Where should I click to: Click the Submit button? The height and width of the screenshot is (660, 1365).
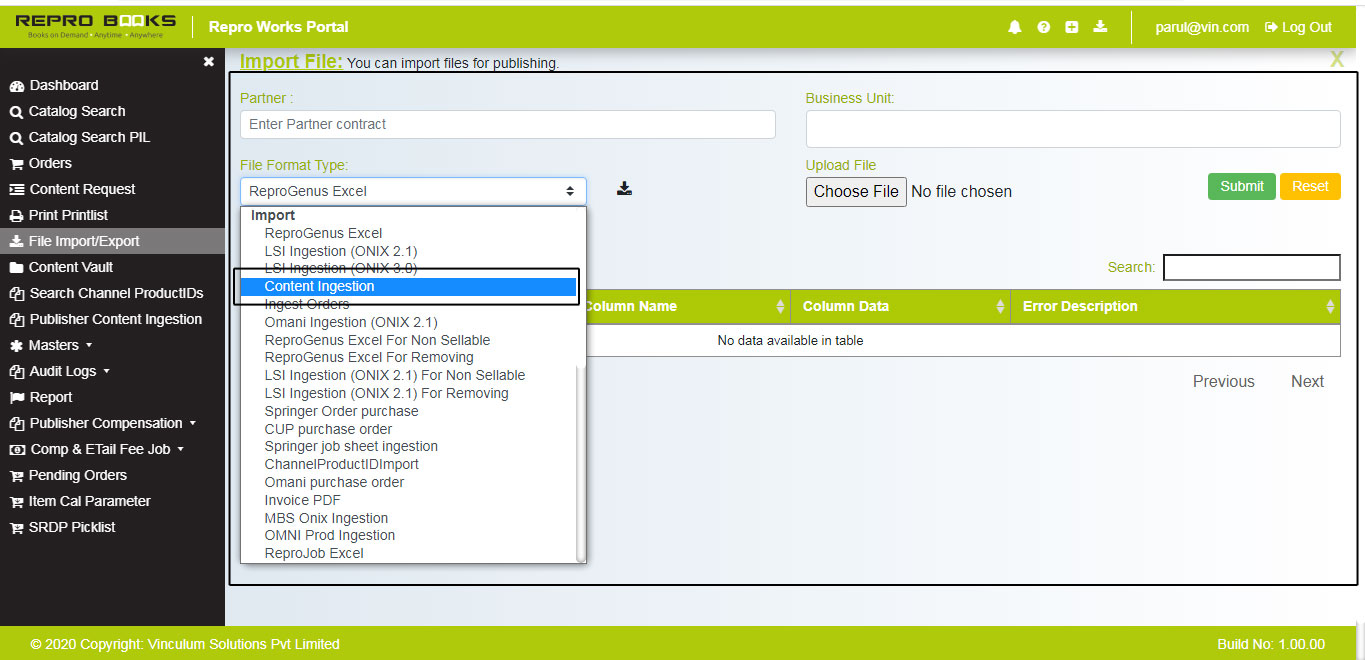(1241, 186)
